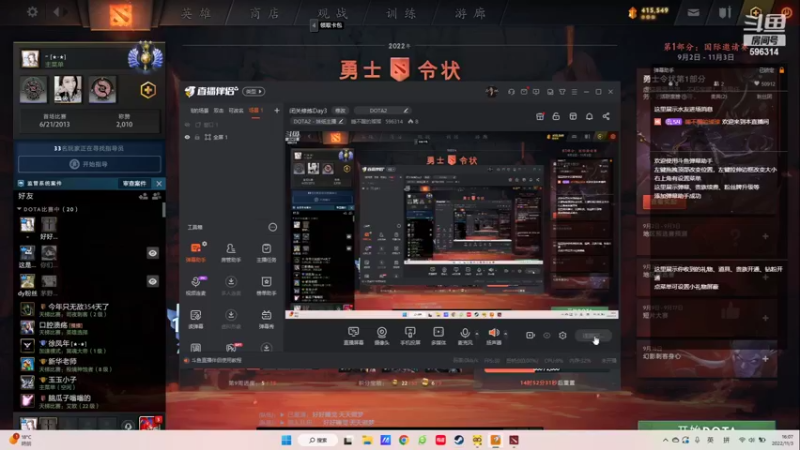
Task: Click the 开始指导 start coaching button
Action: click(x=90, y=164)
